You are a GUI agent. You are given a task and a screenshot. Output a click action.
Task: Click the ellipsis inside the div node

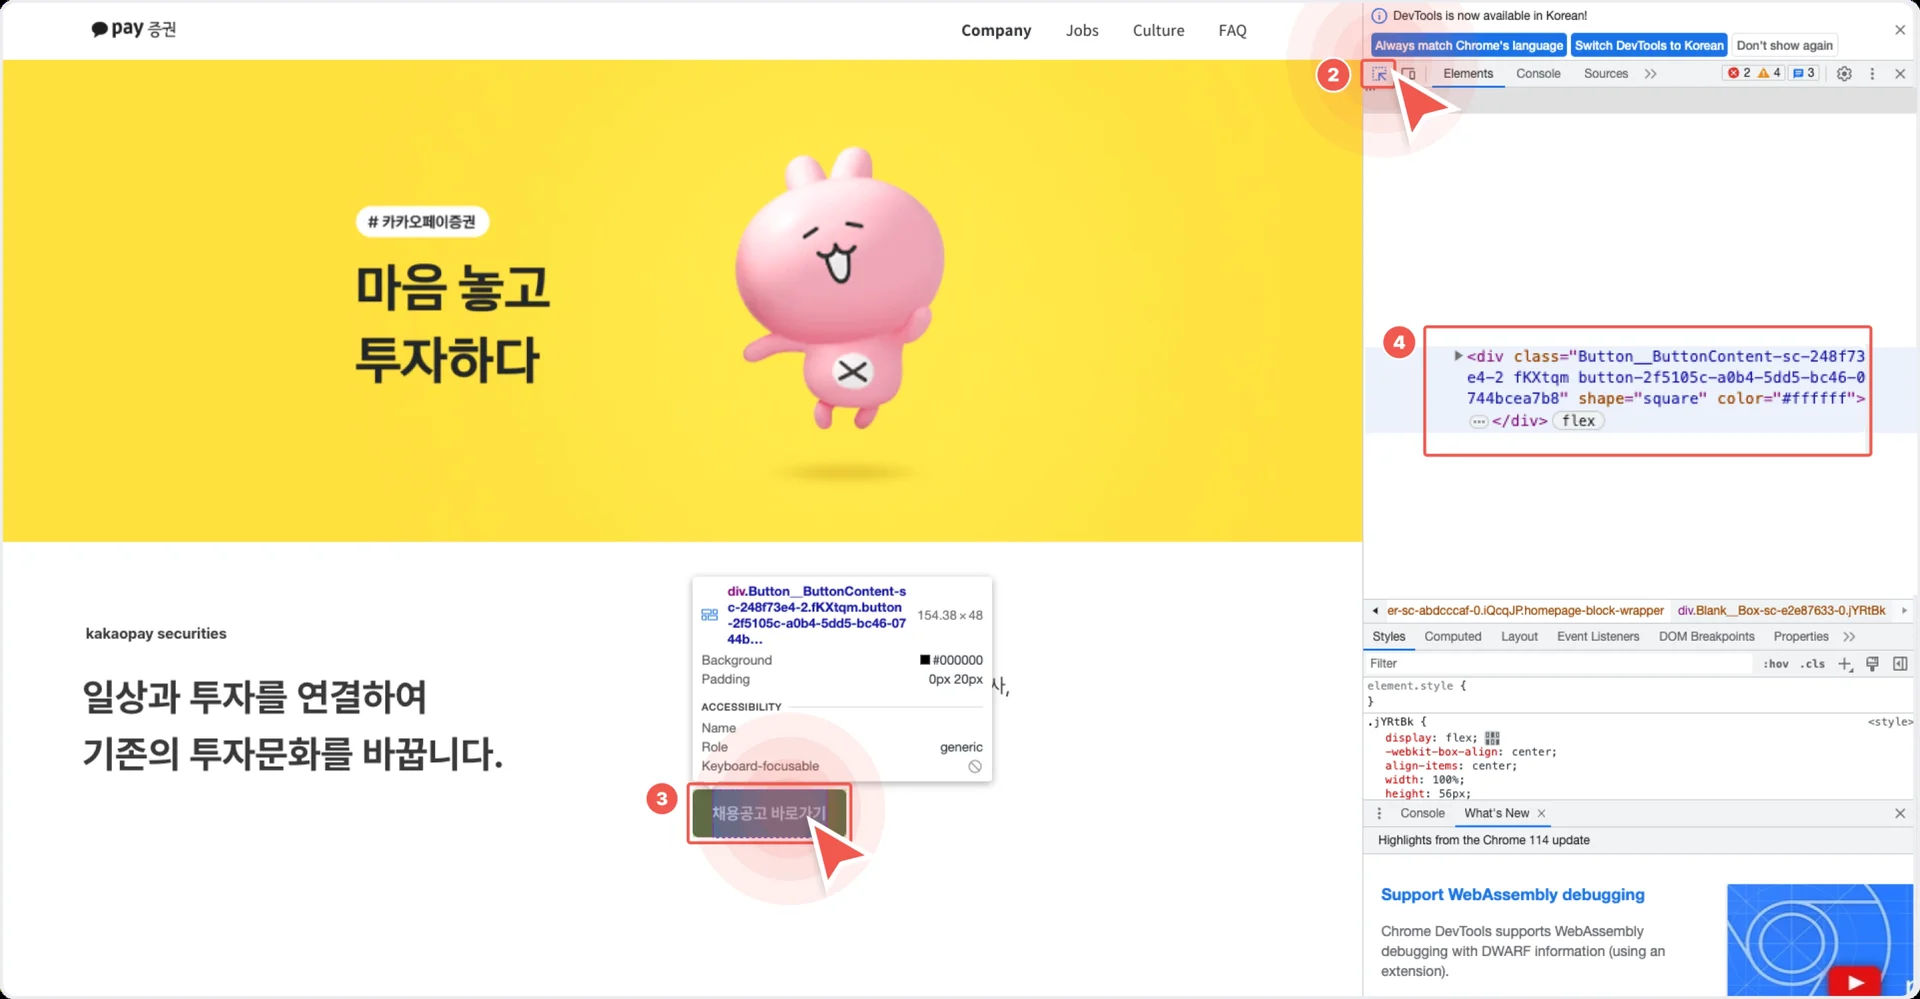1478,422
